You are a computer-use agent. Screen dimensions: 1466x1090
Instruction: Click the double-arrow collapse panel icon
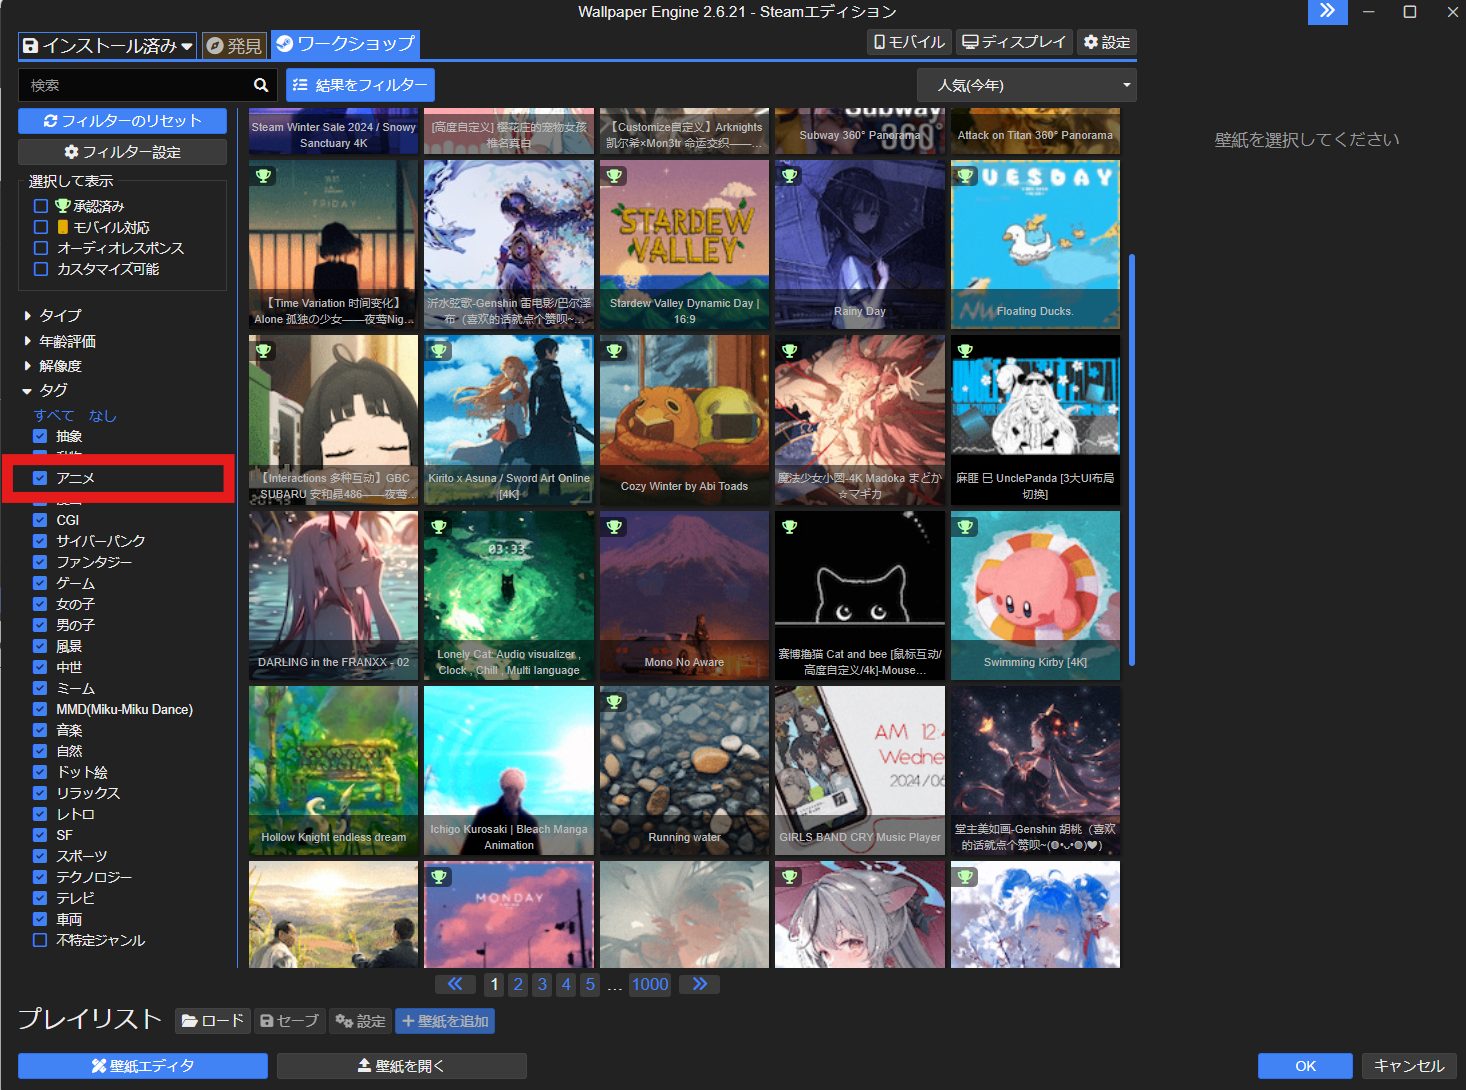coord(1327,11)
